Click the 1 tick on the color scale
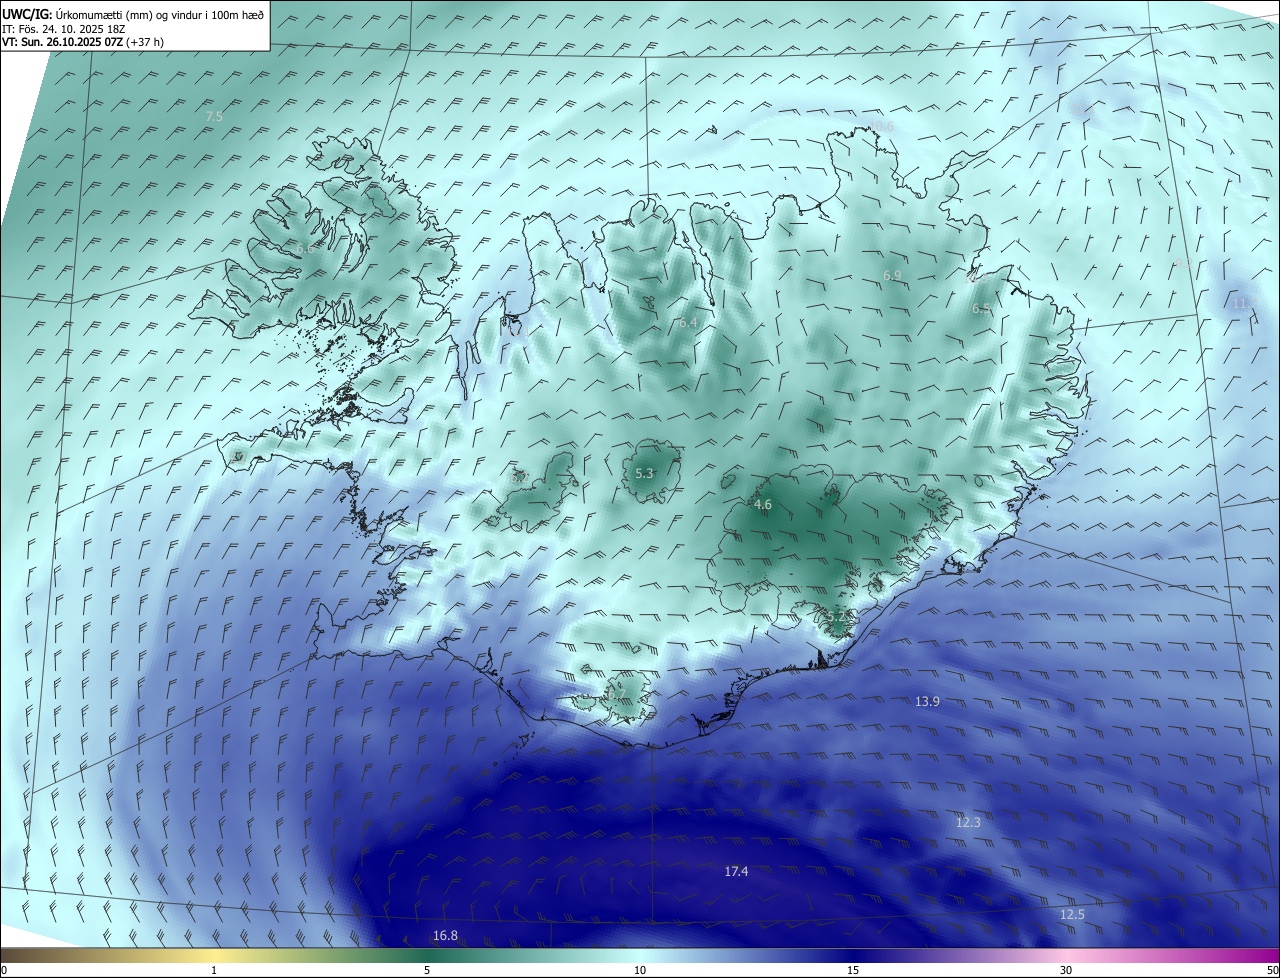Screen dimensions: 1280x978 click(x=214, y=970)
